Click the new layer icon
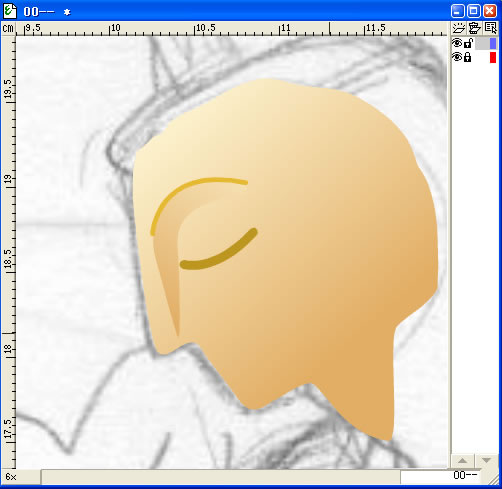Screen dimensions: 502x489 coord(459,28)
